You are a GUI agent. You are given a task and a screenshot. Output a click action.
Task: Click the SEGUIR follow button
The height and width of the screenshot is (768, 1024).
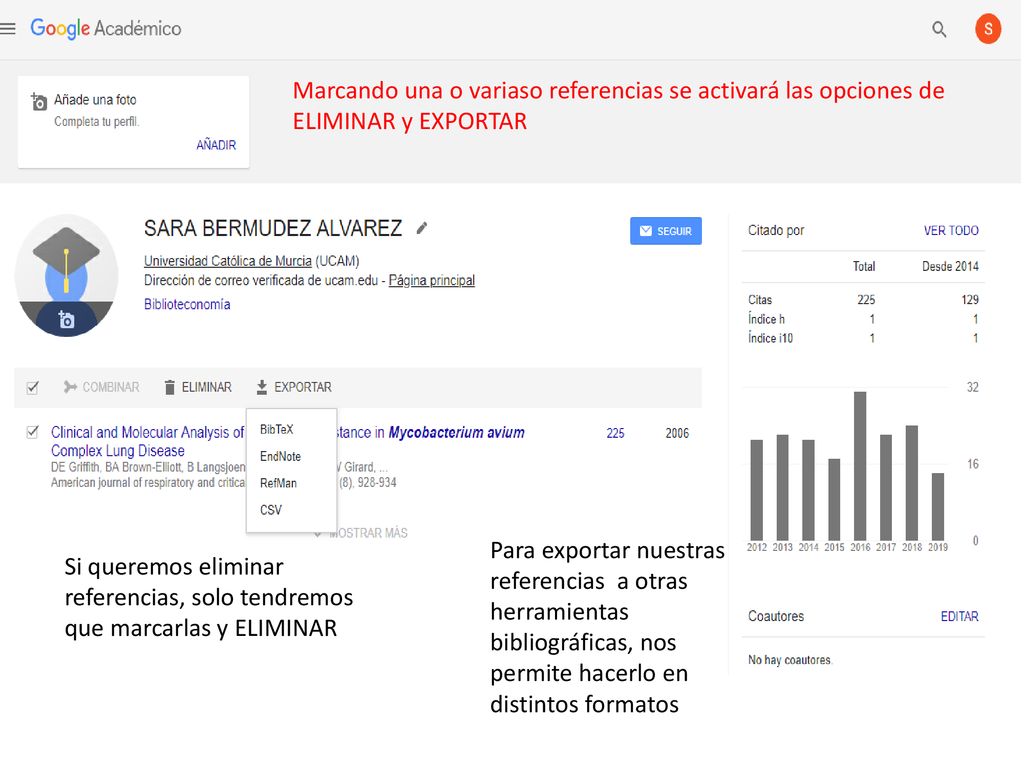(665, 231)
